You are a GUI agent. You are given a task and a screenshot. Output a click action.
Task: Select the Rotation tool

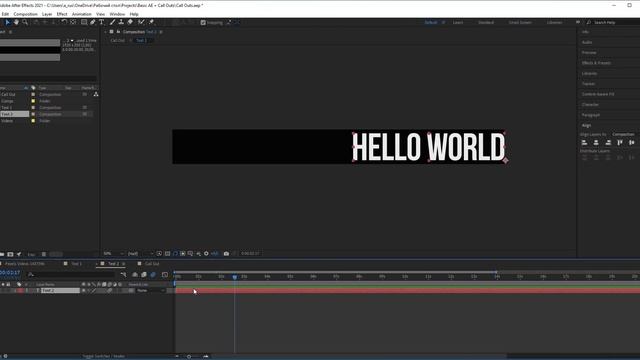tap(64, 22)
